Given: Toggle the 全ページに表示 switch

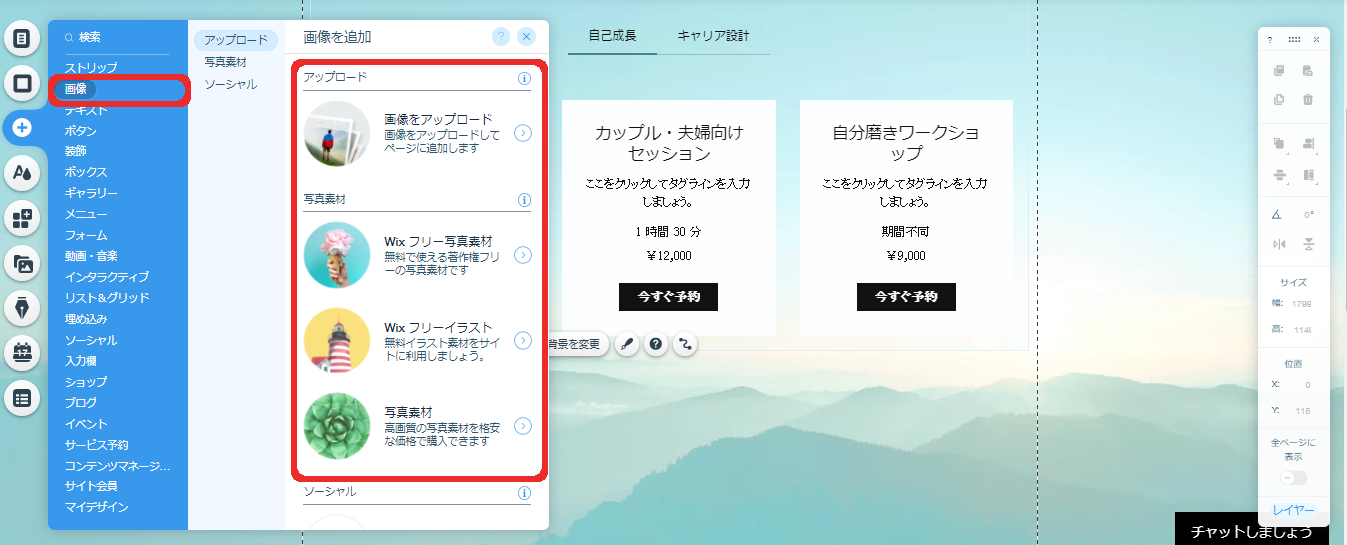Looking at the screenshot, I should pyautogui.click(x=1293, y=478).
